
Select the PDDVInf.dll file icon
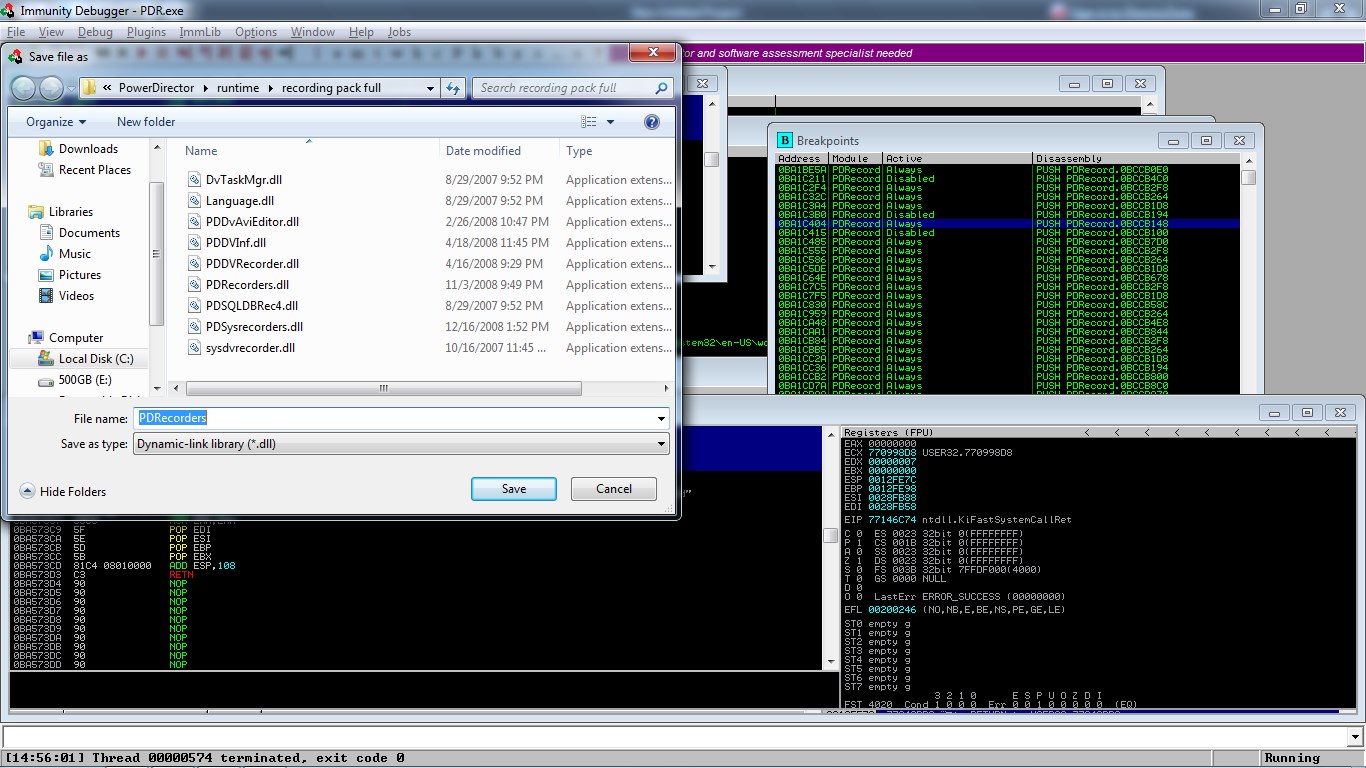coord(195,243)
